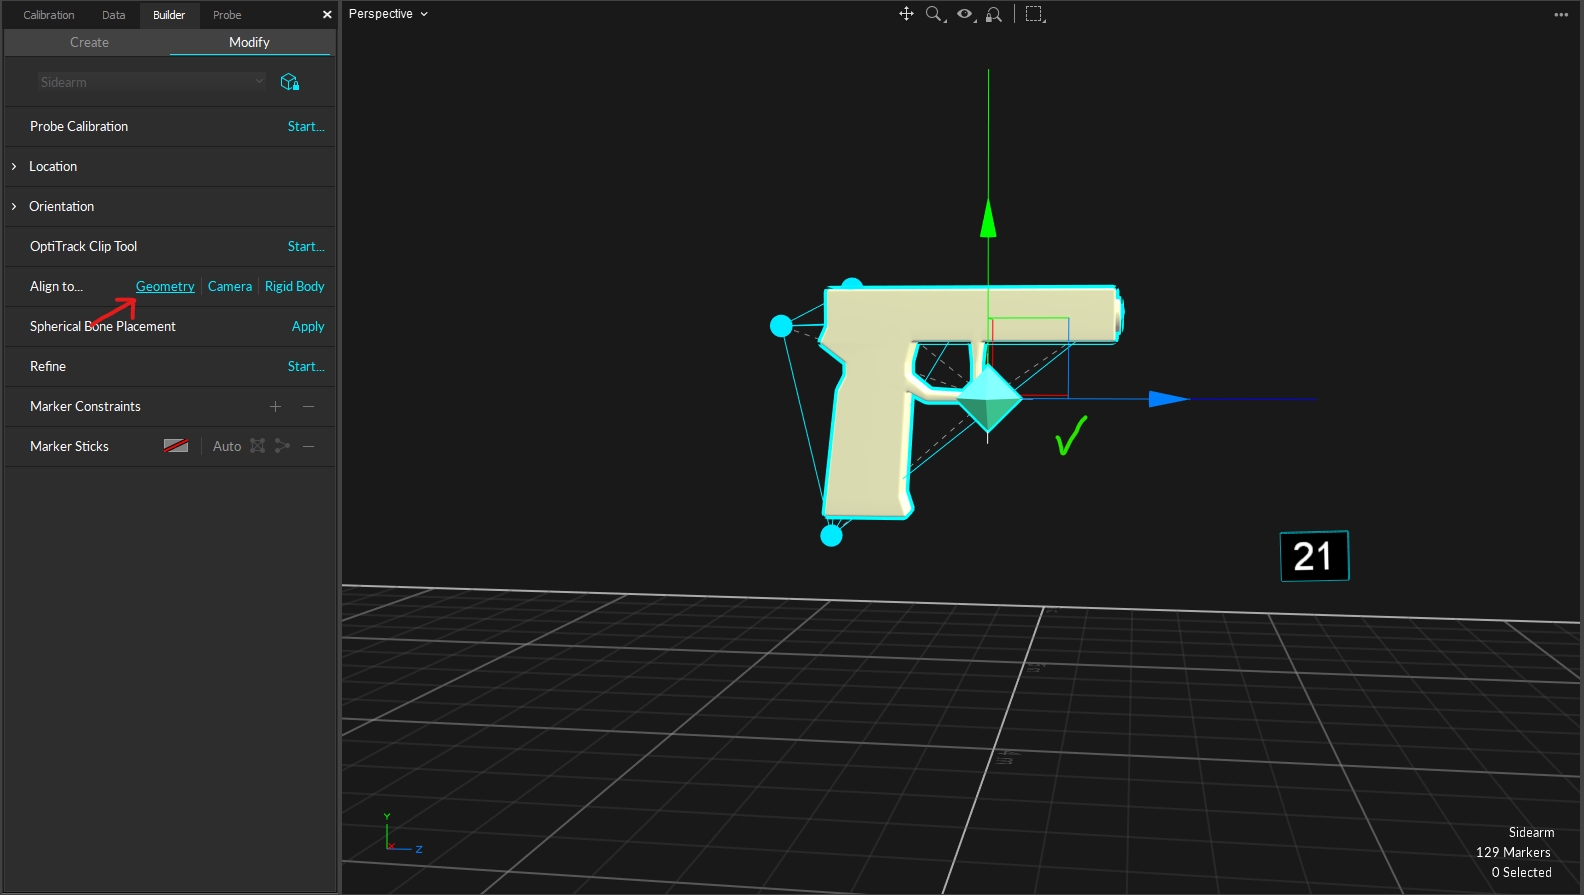Switch to the Create tab

[x=89, y=42]
